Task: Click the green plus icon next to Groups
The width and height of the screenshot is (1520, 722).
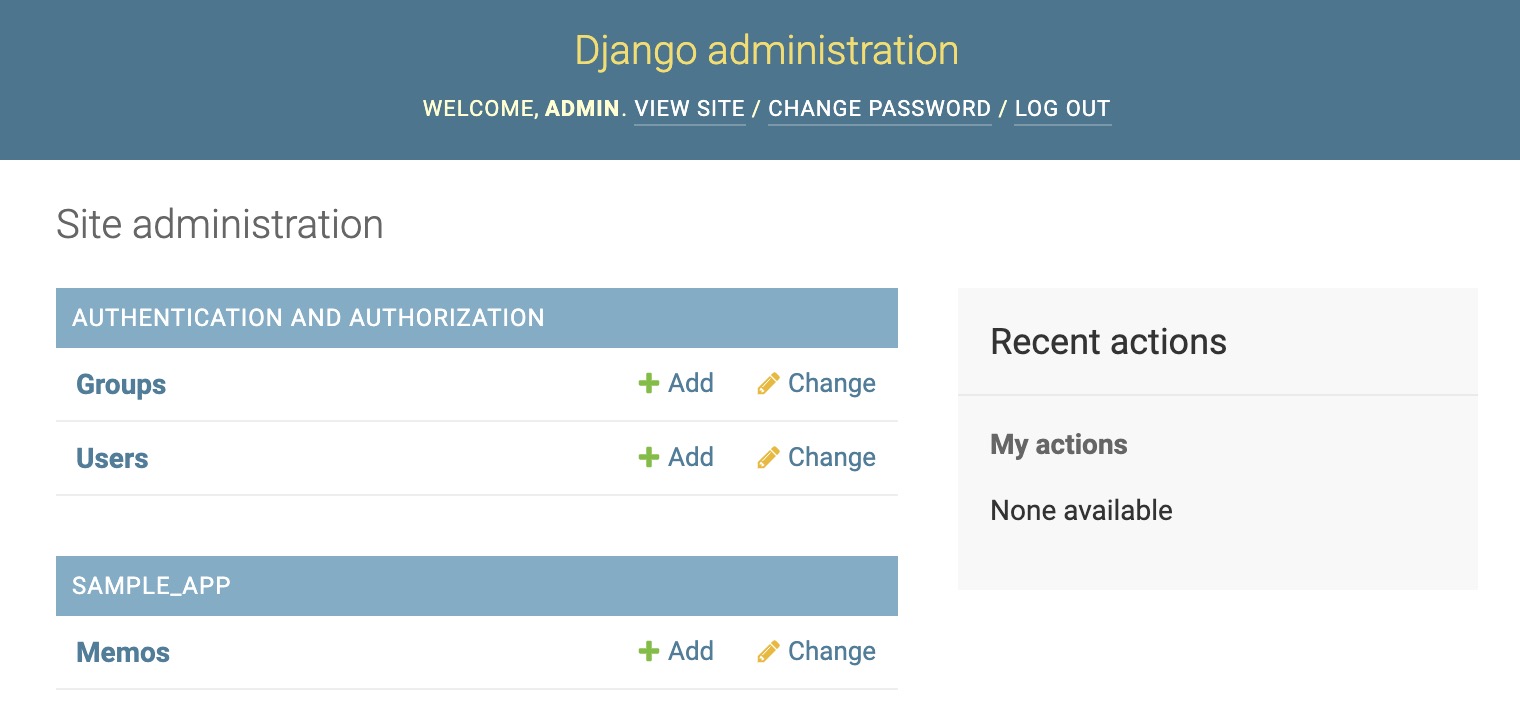Action: point(648,383)
